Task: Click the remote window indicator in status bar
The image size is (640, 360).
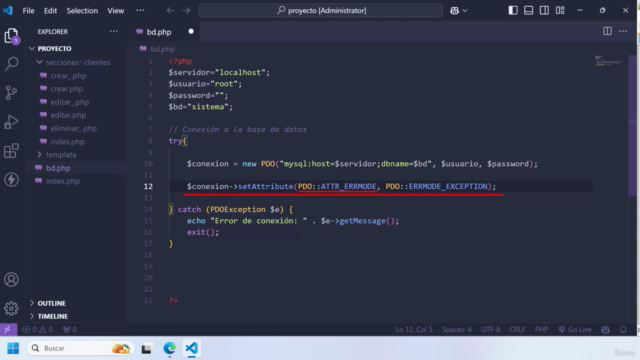Action: [x=8, y=329]
